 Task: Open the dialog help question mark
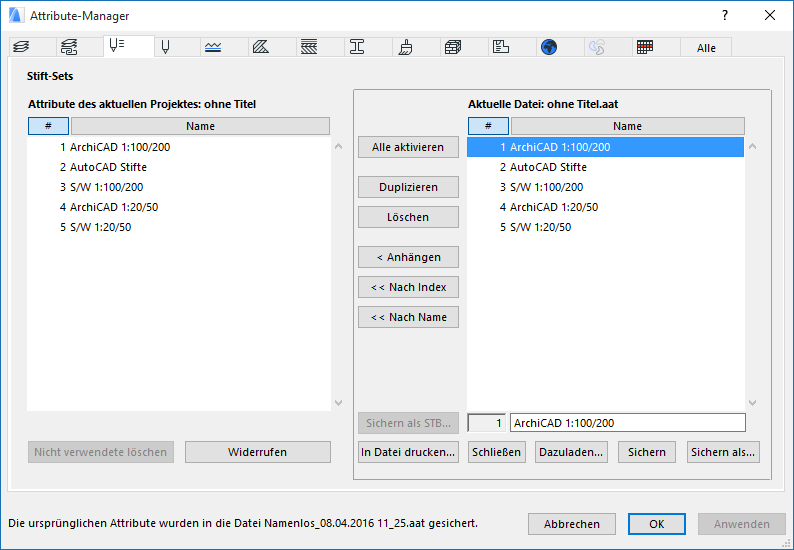click(x=725, y=15)
